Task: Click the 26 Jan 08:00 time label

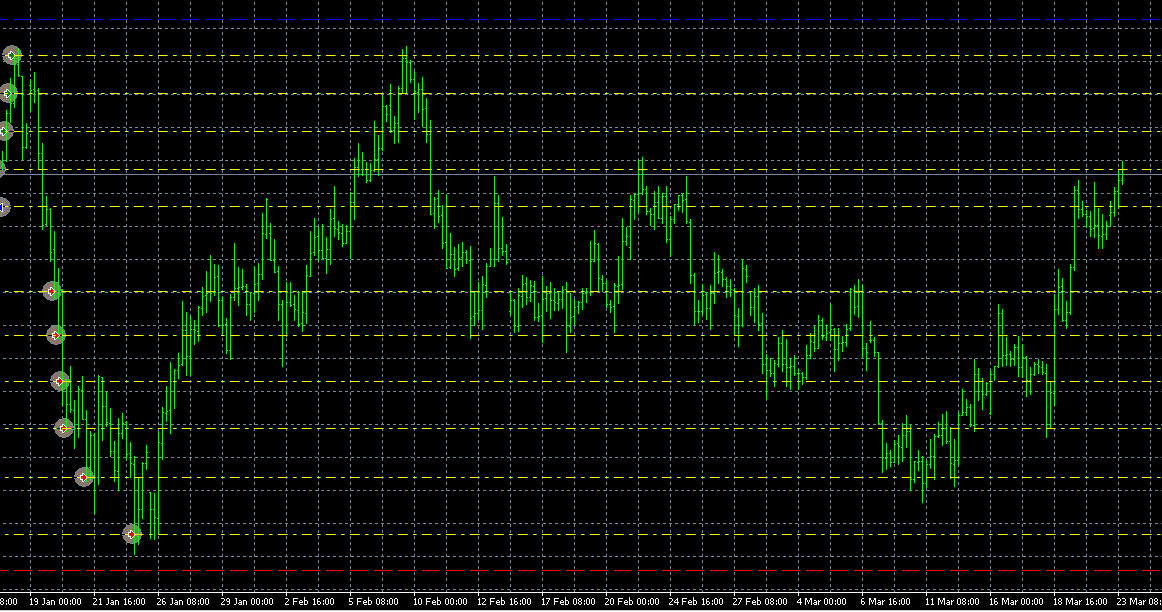Action: 183,602
